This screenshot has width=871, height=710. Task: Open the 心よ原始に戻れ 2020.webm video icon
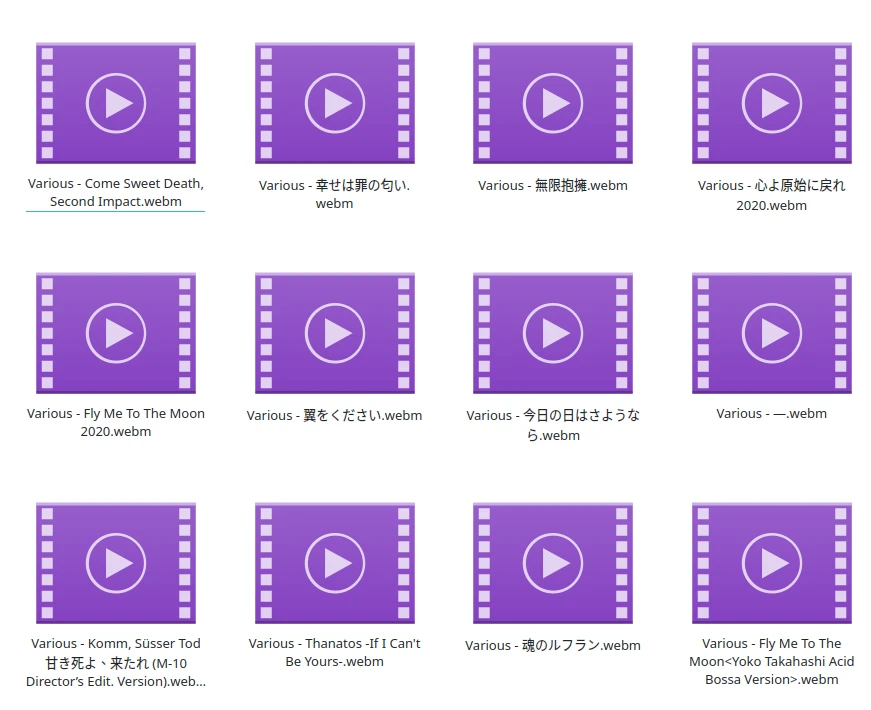[x=771, y=103]
